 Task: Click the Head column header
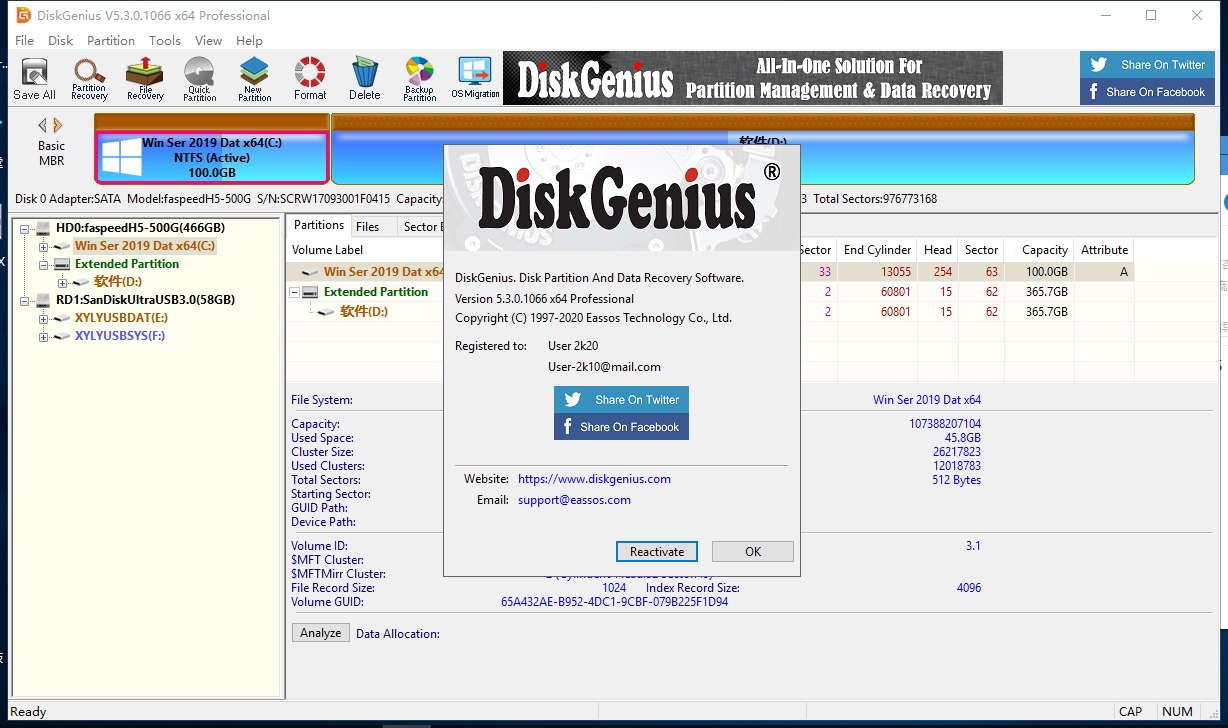(x=938, y=250)
